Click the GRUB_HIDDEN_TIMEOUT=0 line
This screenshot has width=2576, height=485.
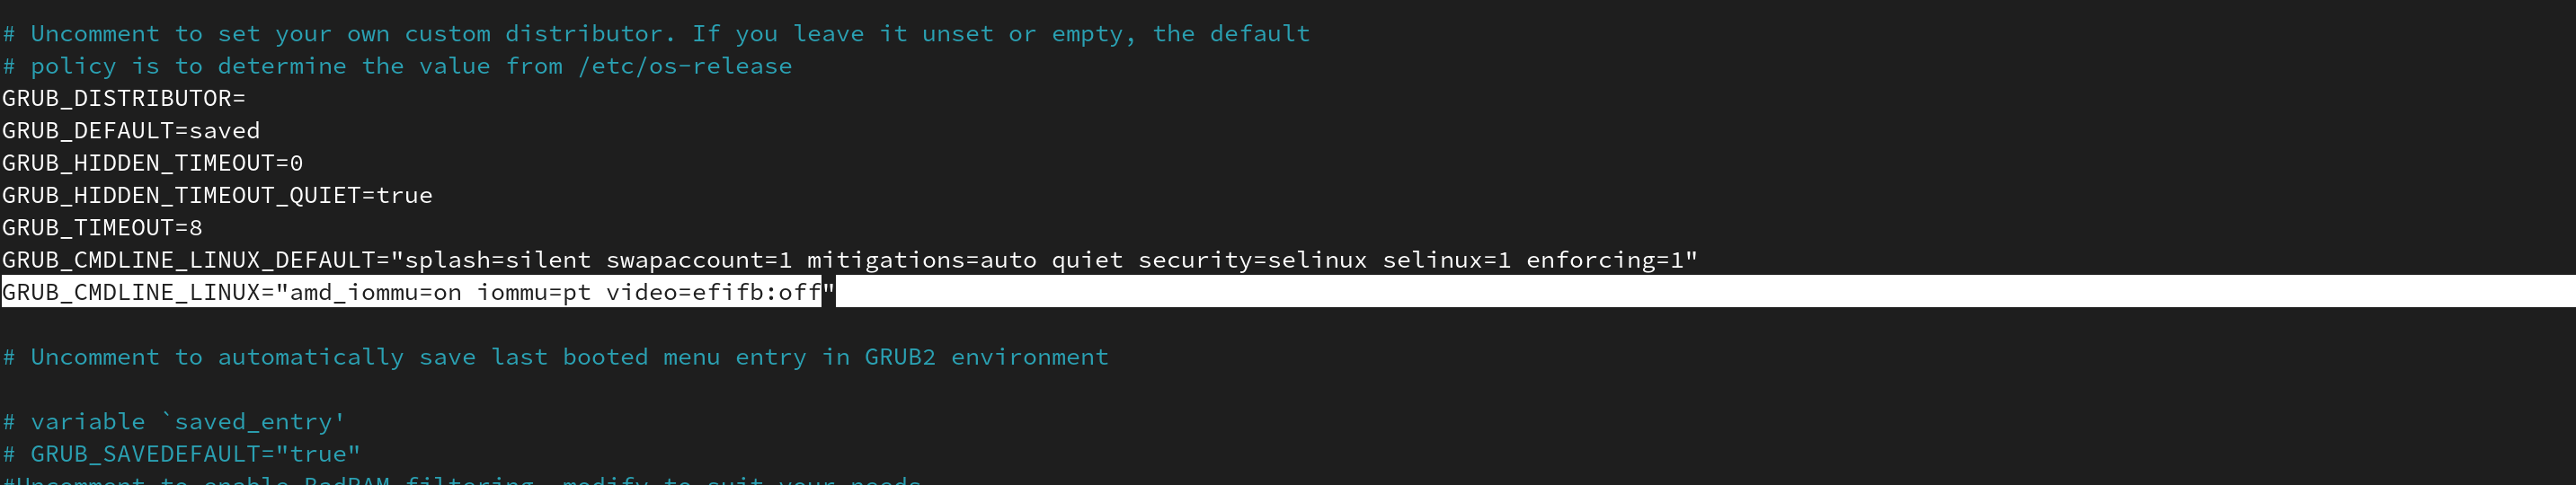pos(152,163)
